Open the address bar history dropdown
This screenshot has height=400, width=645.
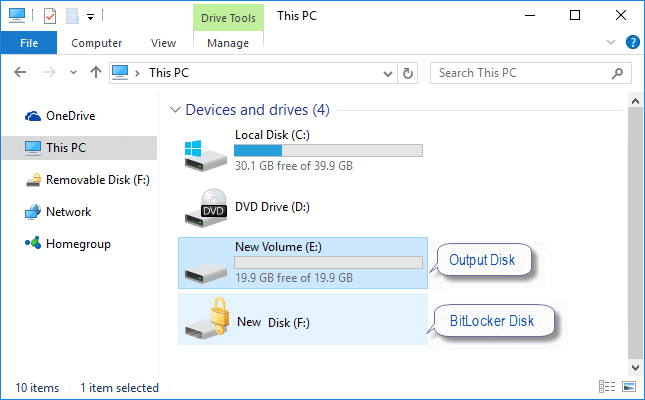(x=388, y=72)
